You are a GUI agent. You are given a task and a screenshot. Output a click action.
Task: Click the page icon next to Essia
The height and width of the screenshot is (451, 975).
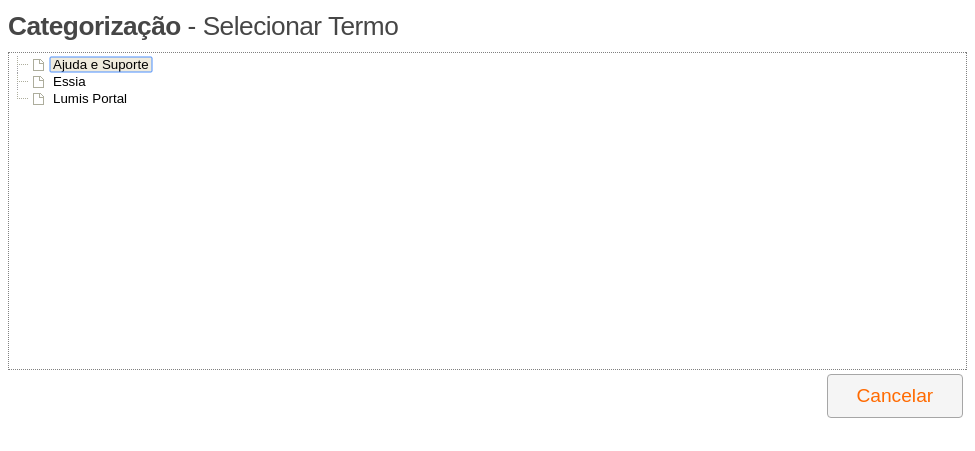click(39, 81)
